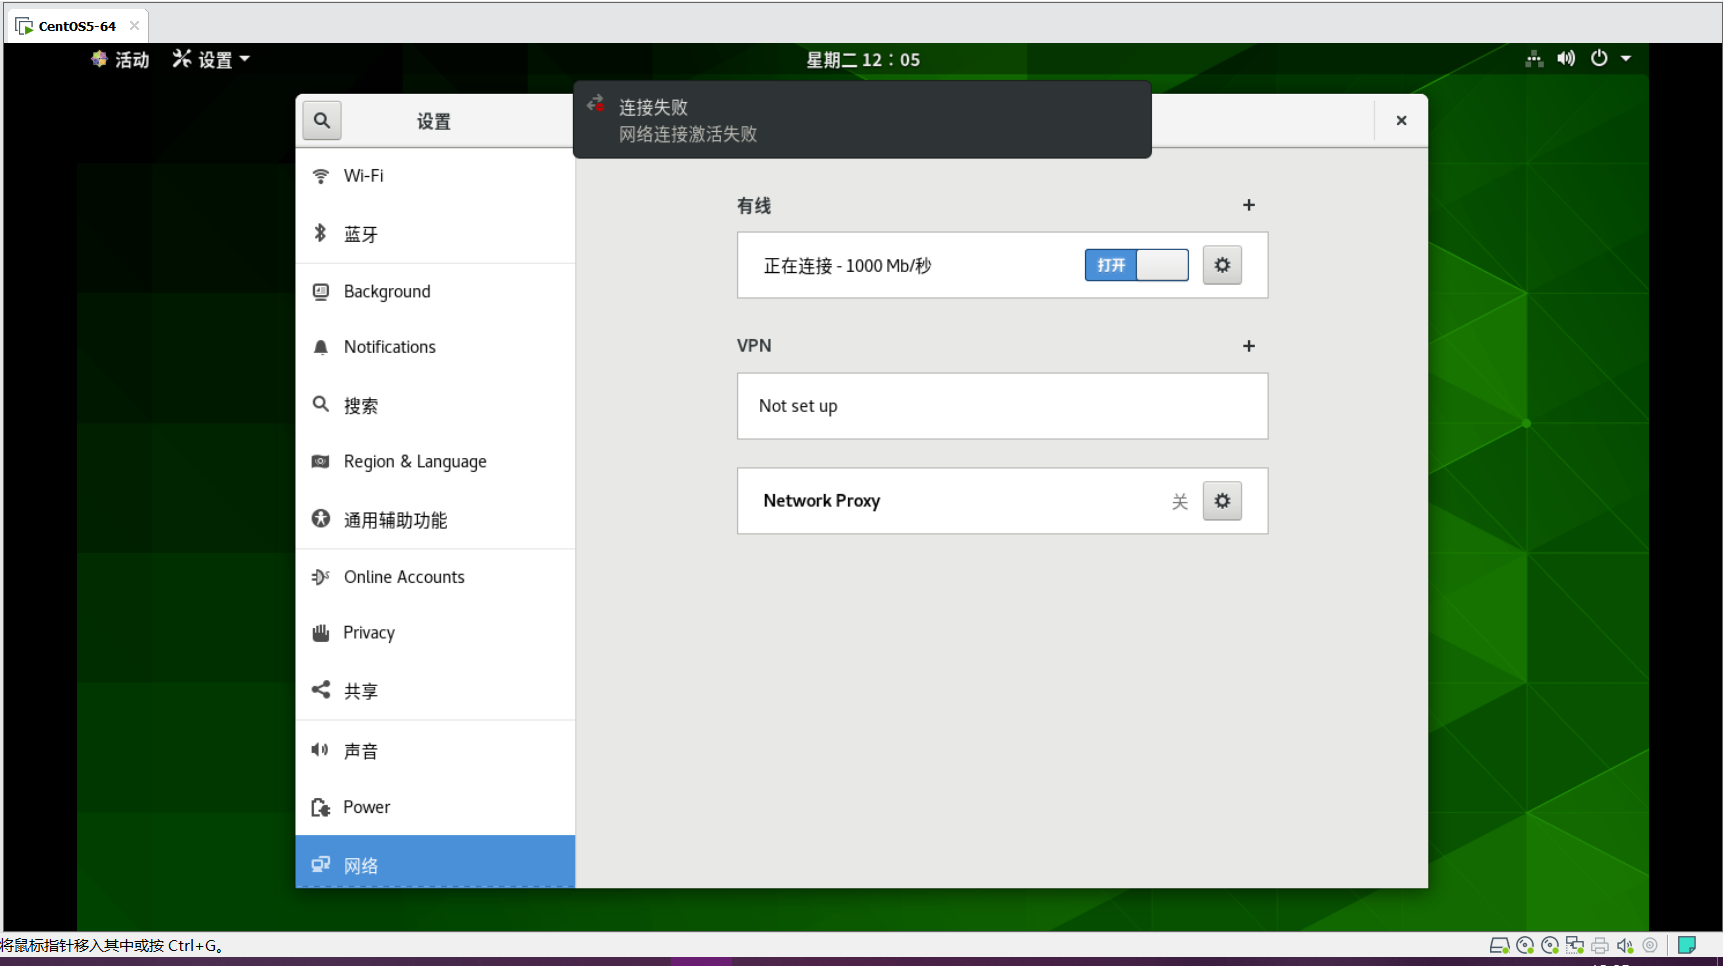The width and height of the screenshot is (1723, 966).
Task: Click the search icon in Settings header
Action: tap(321, 121)
